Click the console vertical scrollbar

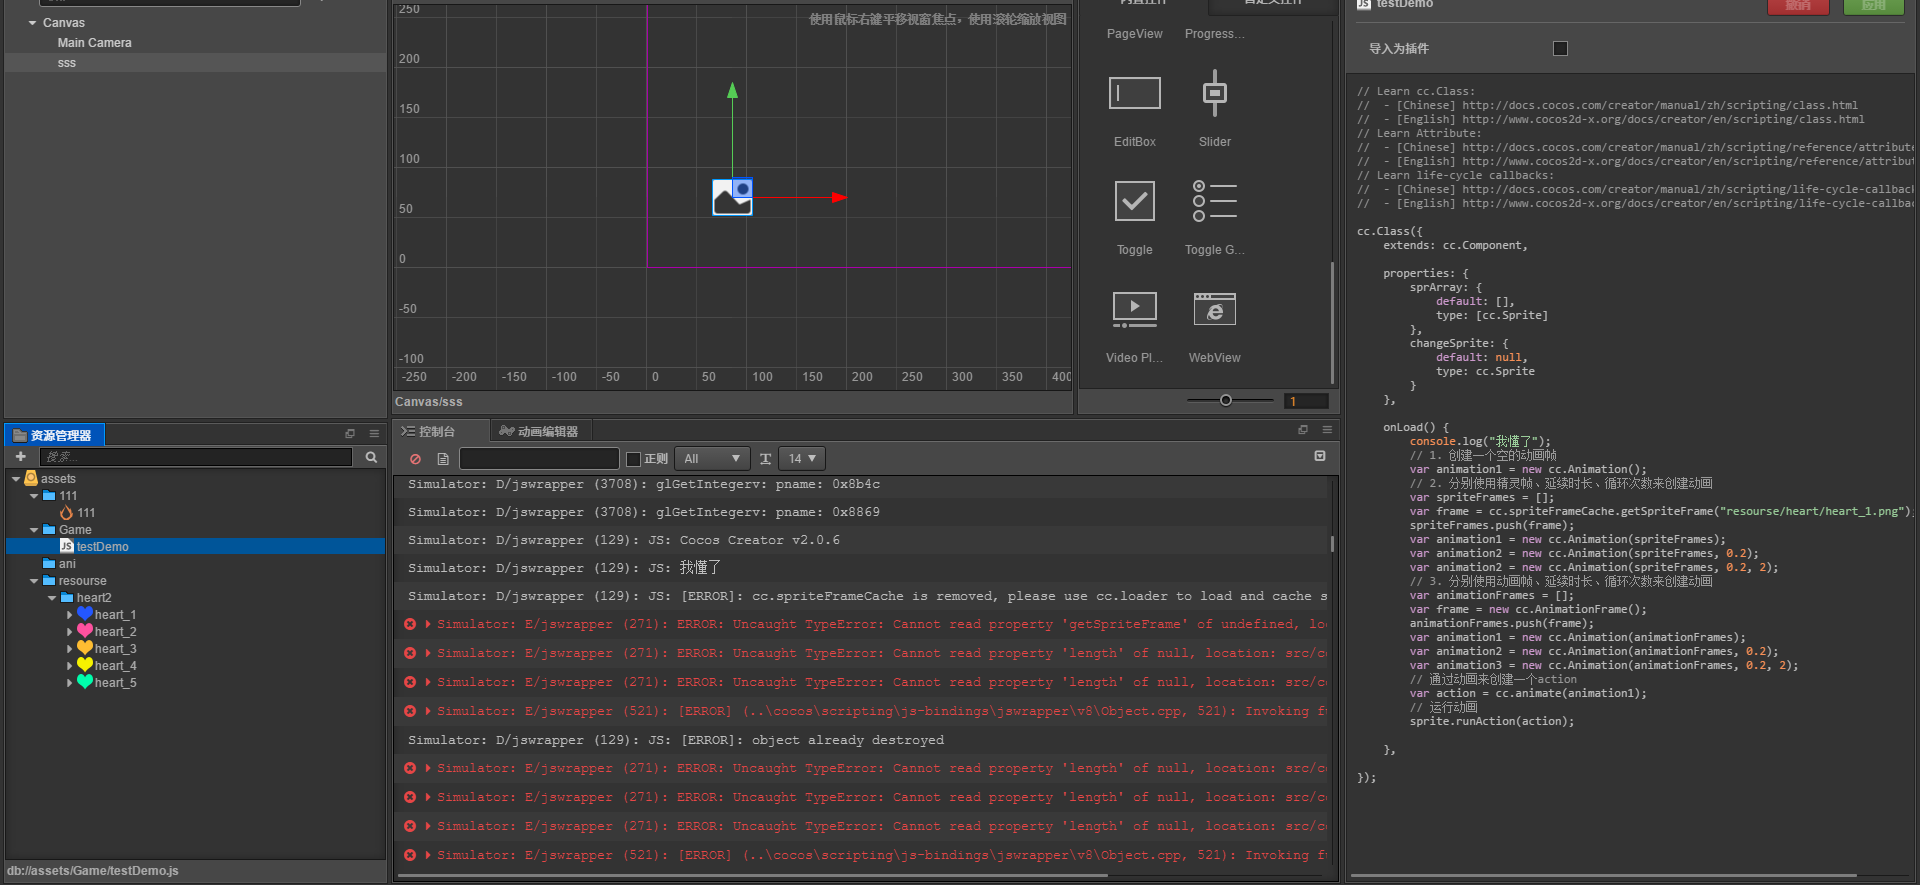tap(1332, 544)
